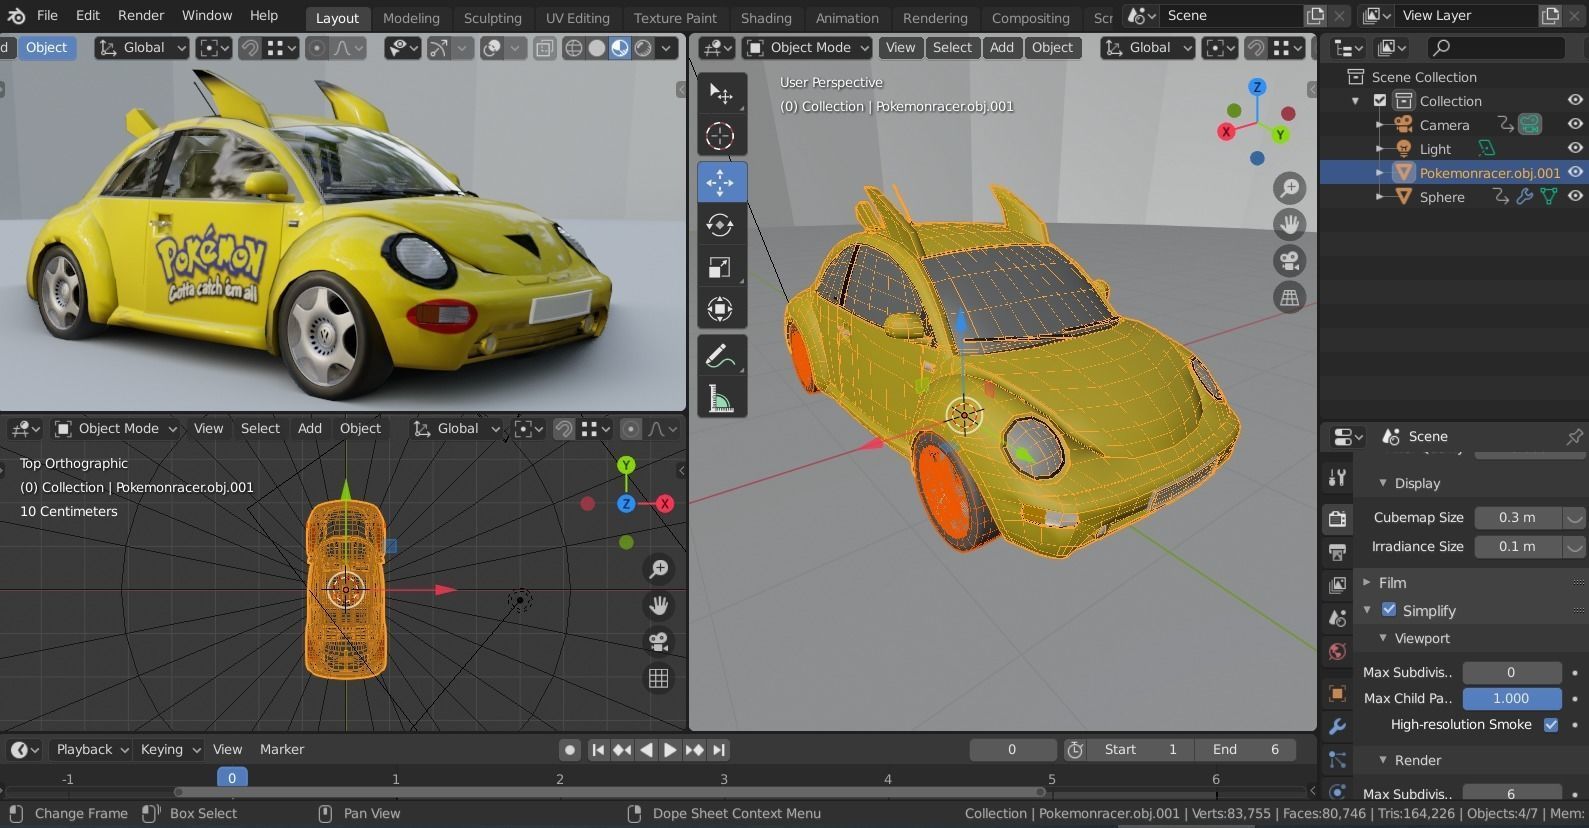The image size is (1589, 828).
Task: Click zoom magnifier in perspective viewport
Action: click(1290, 187)
